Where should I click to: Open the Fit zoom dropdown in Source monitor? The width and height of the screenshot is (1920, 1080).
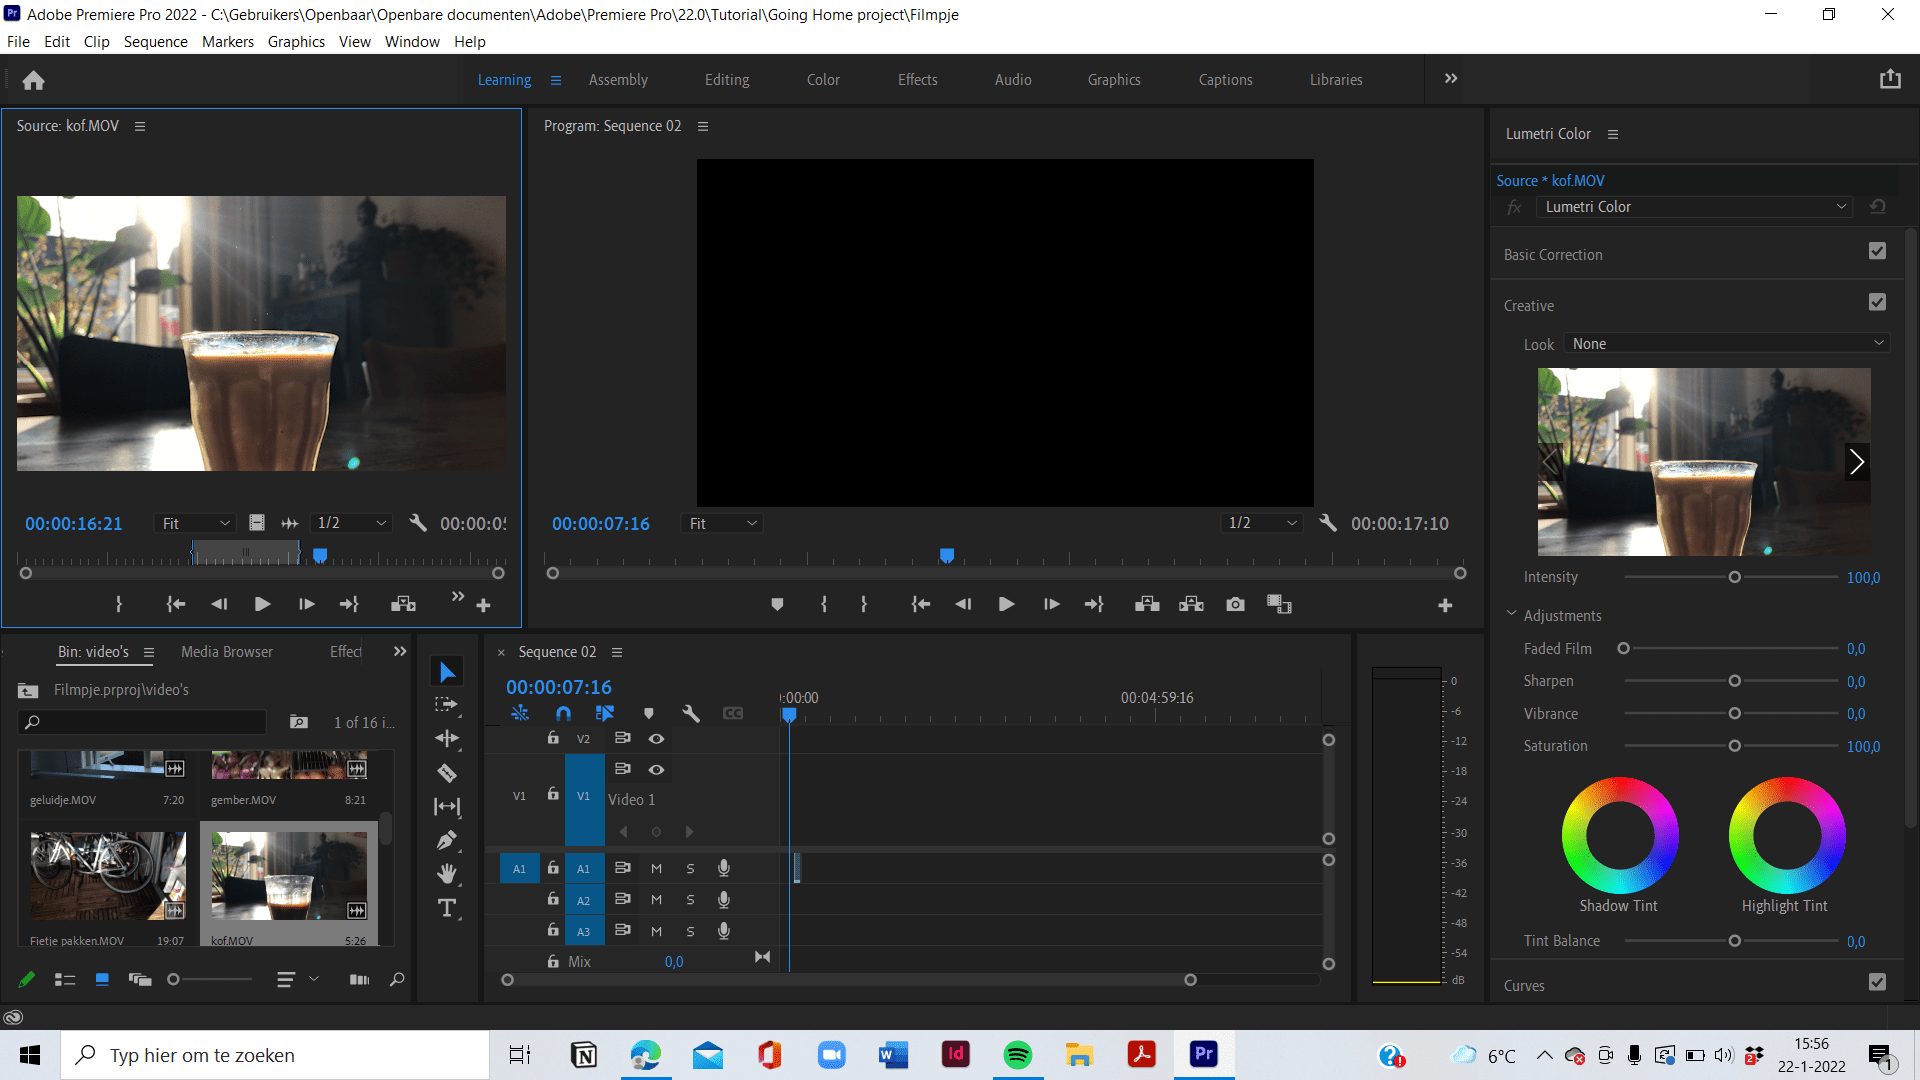pyautogui.click(x=193, y=523)
